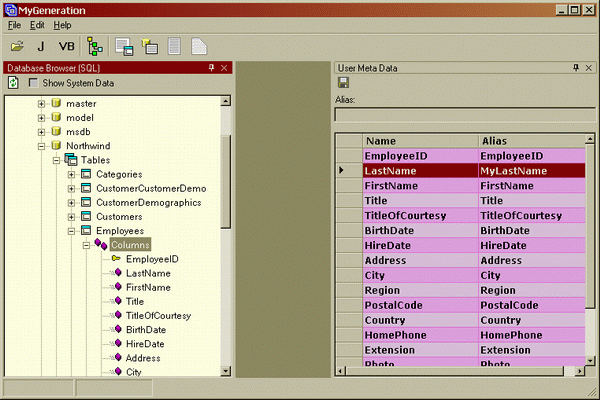Click the lined gray page toolbar icon
600x400 pixels.
click(x=174, y=47)
